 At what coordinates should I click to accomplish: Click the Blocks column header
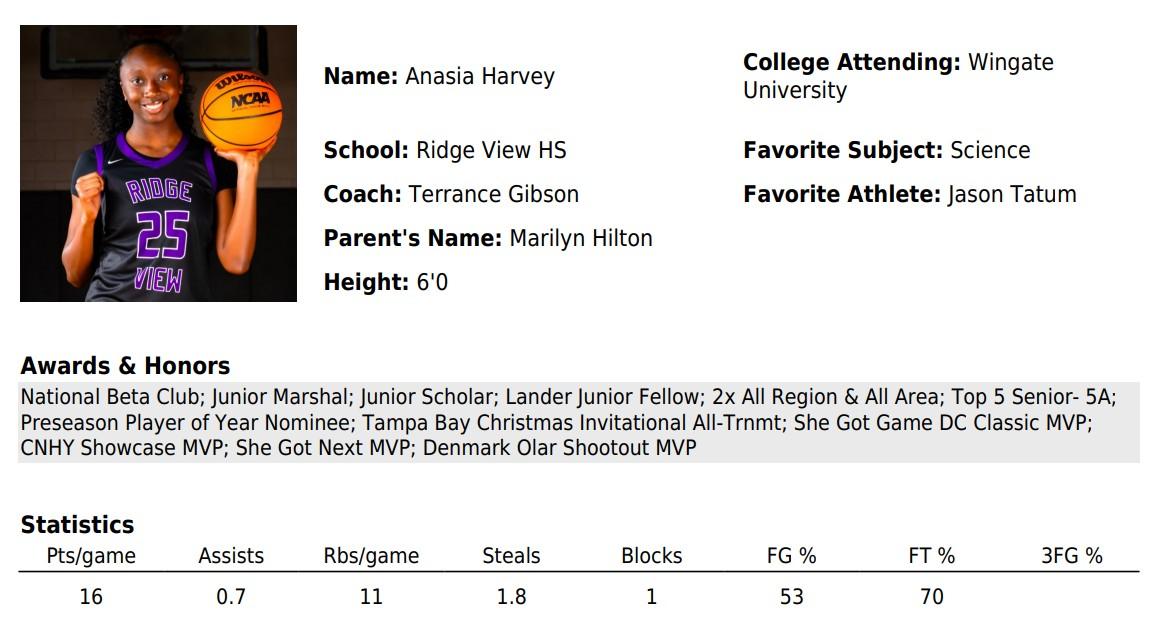(652, 556)
